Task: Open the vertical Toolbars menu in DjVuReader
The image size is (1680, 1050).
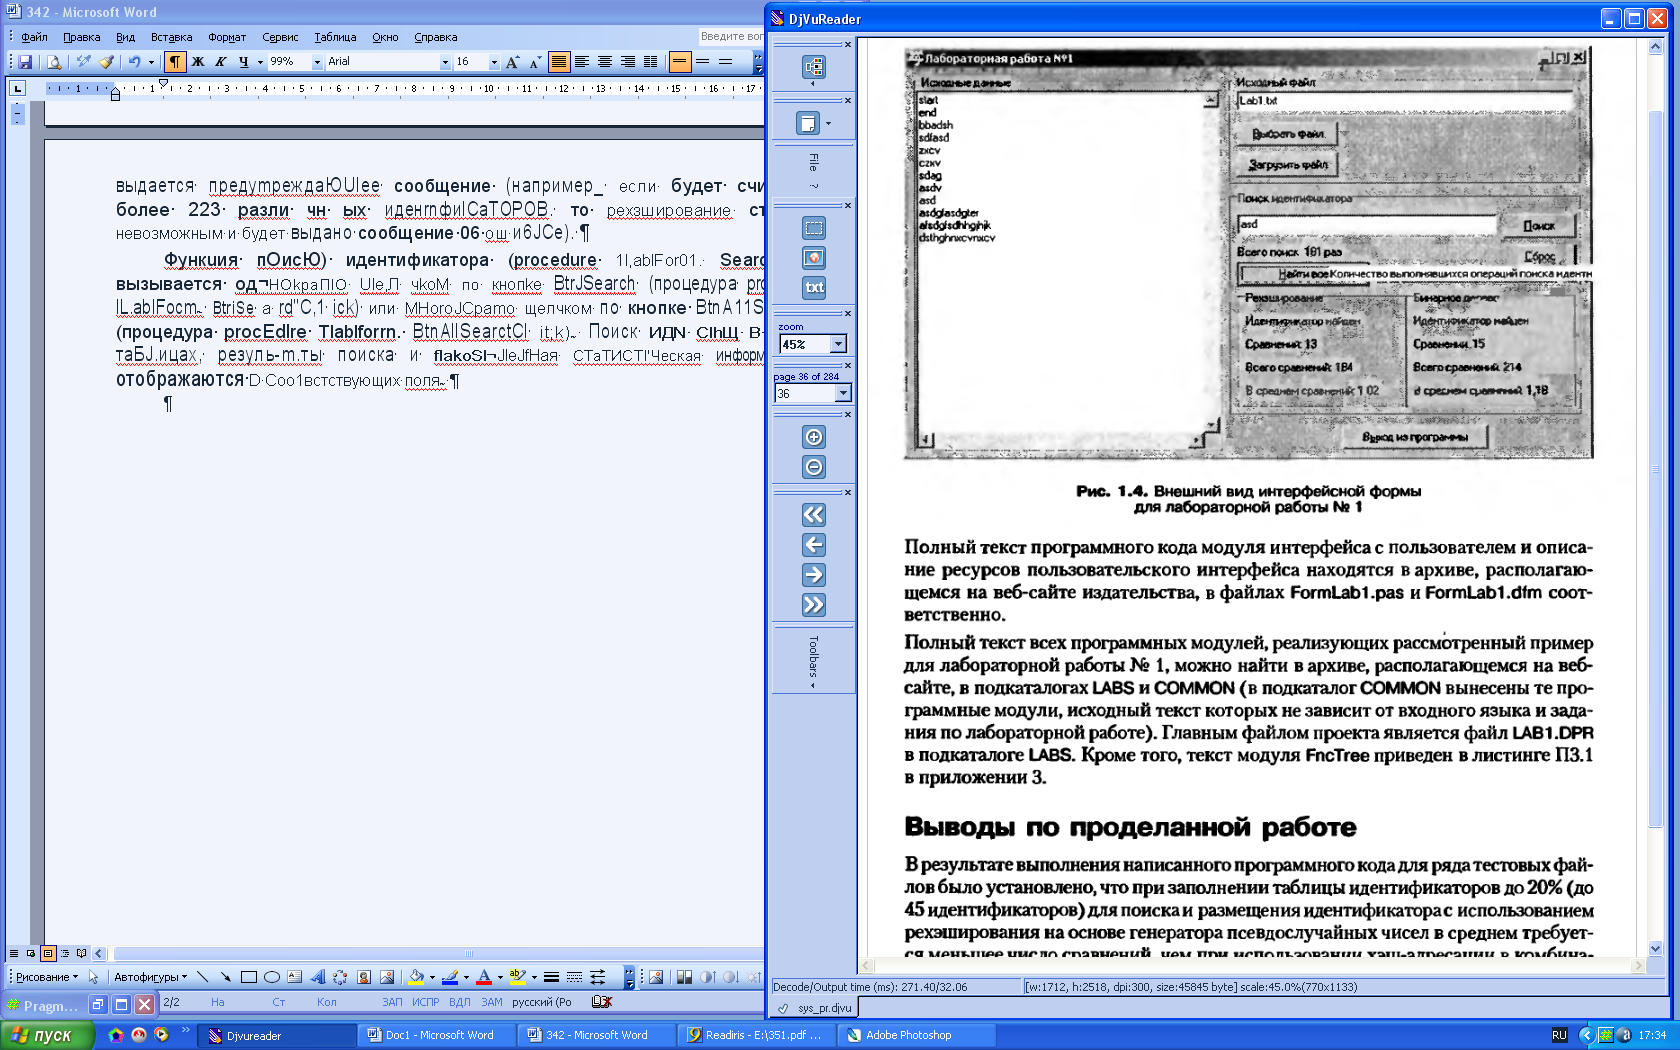Action: [813, 661]
